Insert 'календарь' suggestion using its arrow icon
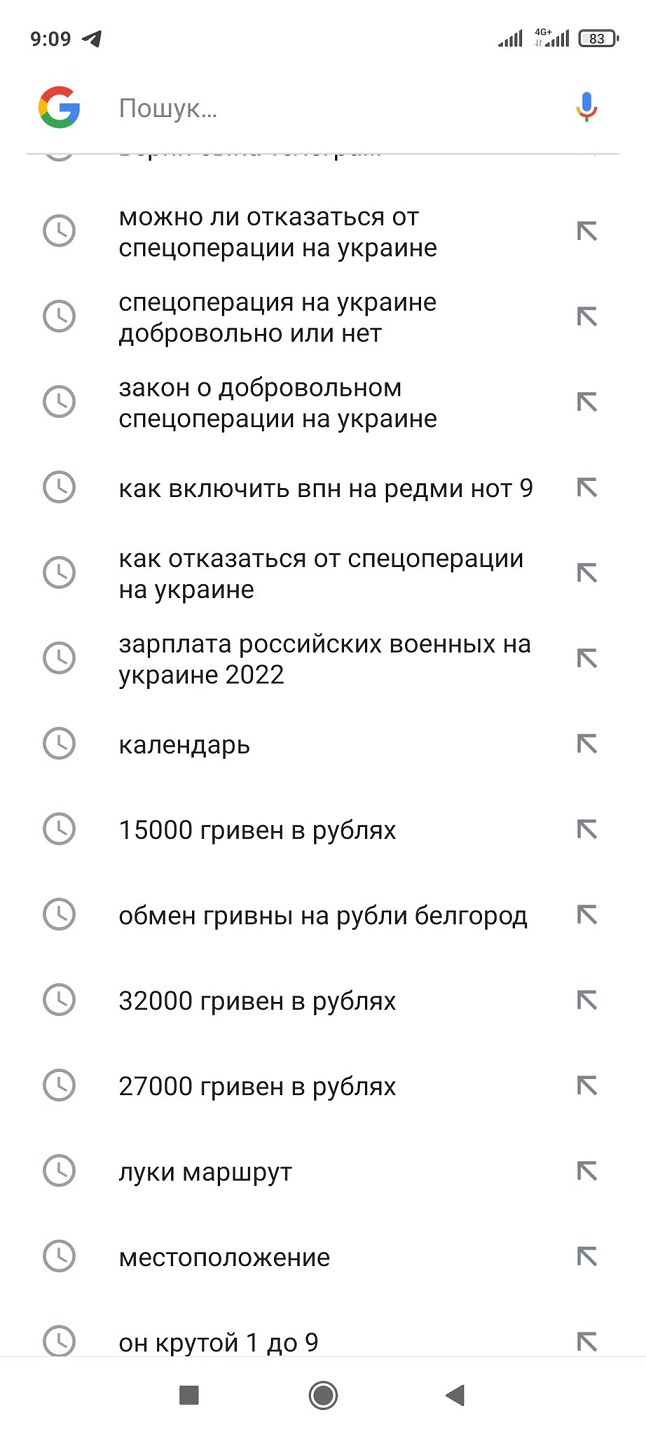 (587, 744)
